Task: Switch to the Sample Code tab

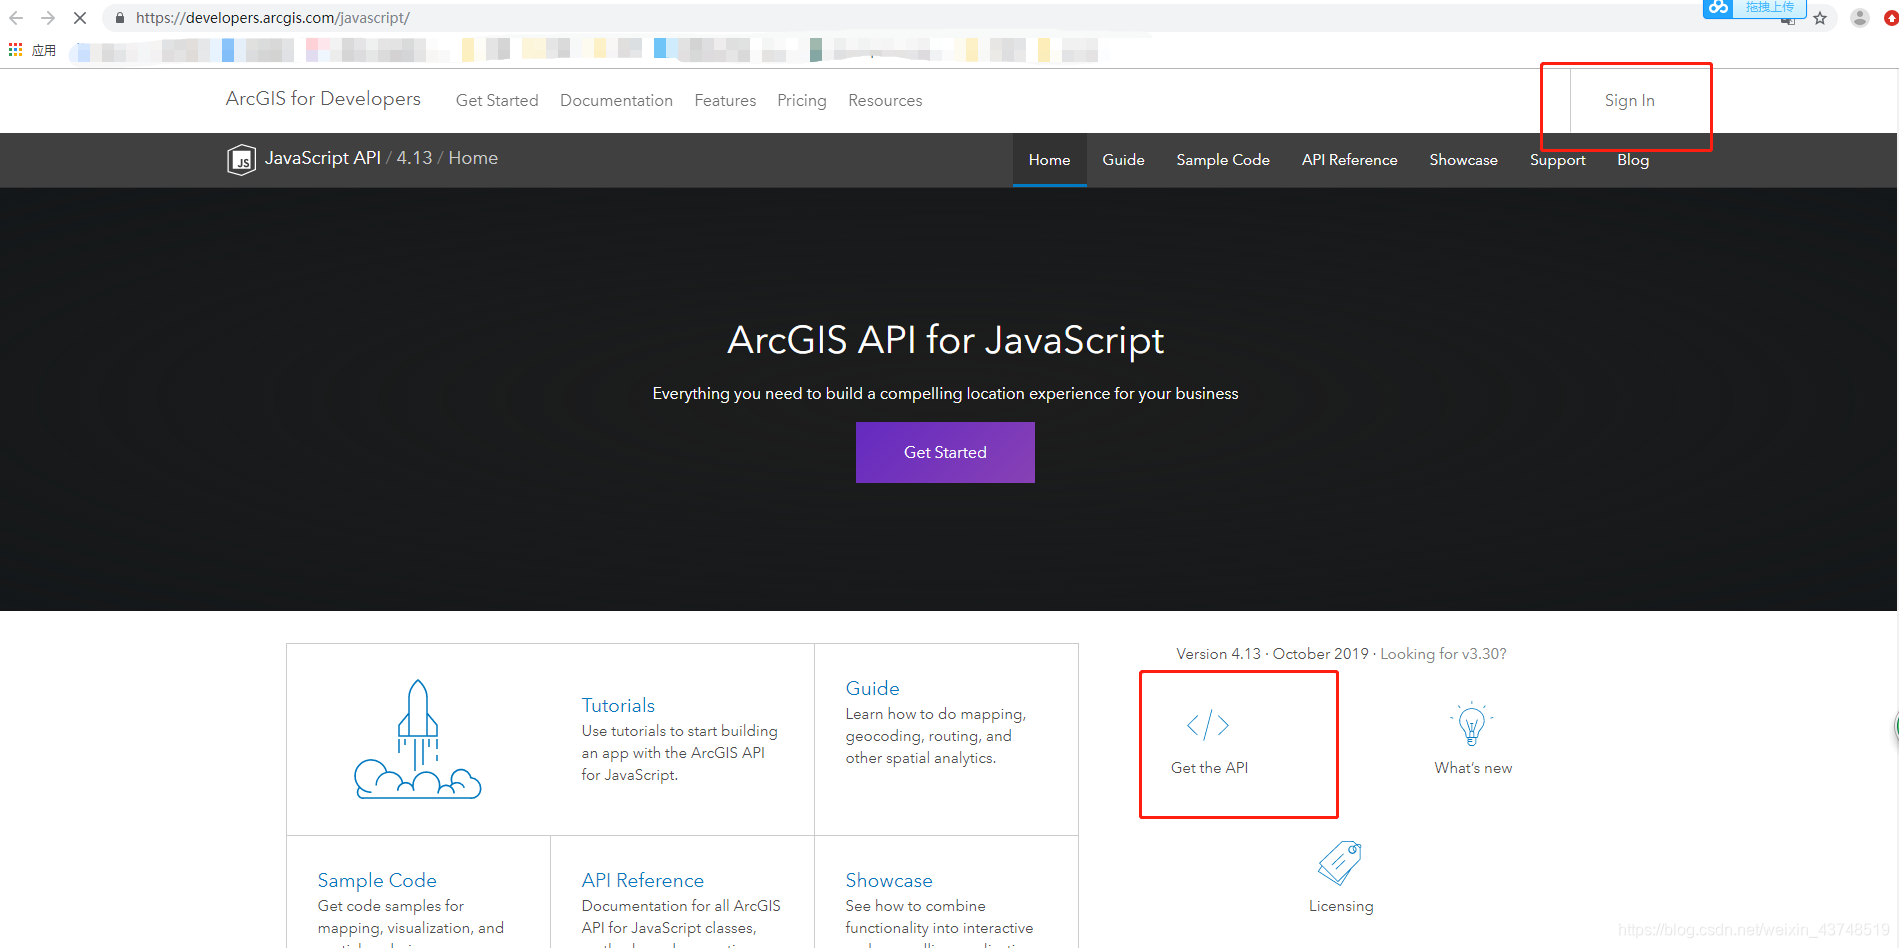Action: [1222, 160]
